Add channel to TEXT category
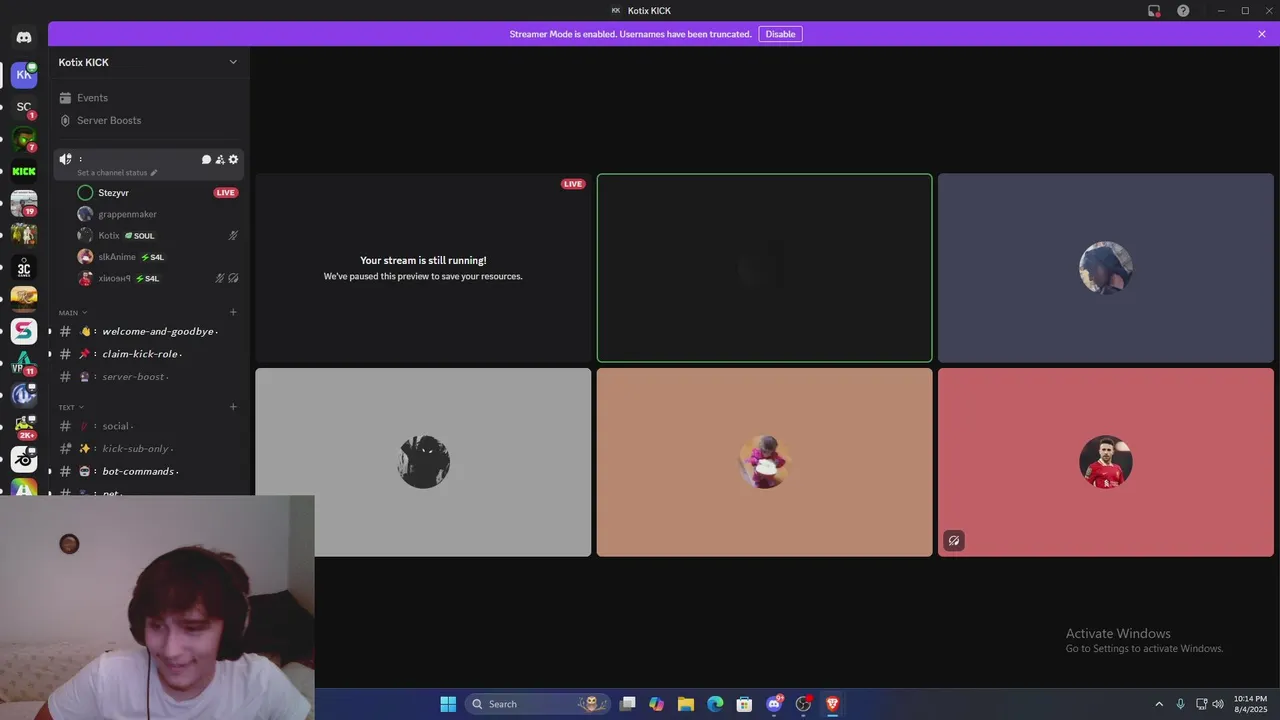 (233, 407)
